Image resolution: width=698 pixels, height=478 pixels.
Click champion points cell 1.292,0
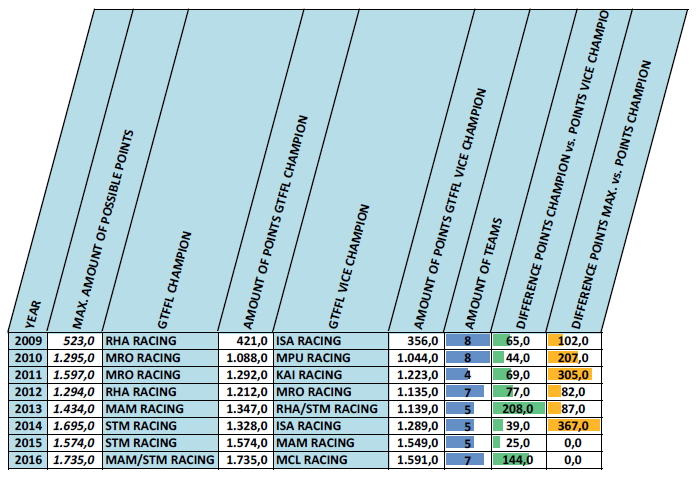246,375
